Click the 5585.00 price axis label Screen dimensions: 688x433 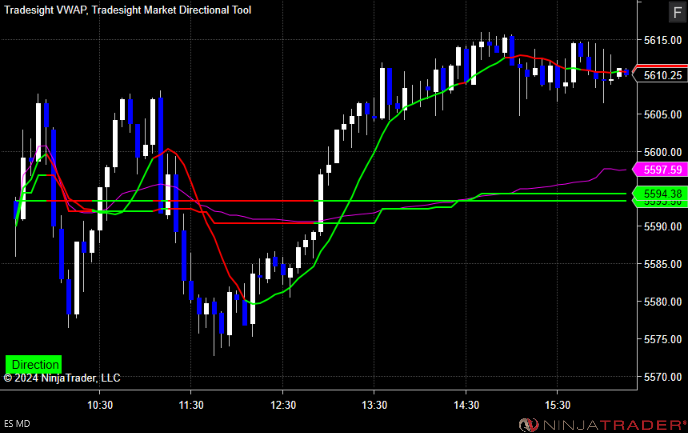(663, 265)
